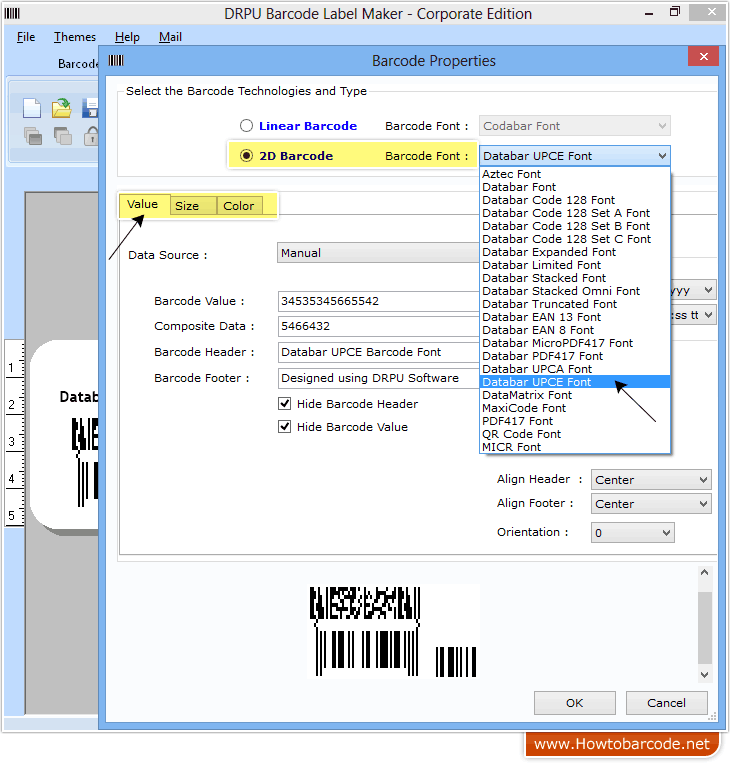730x763 pixels.
Task: Select the Linear Barcode radio button
Action: (246, 126)
